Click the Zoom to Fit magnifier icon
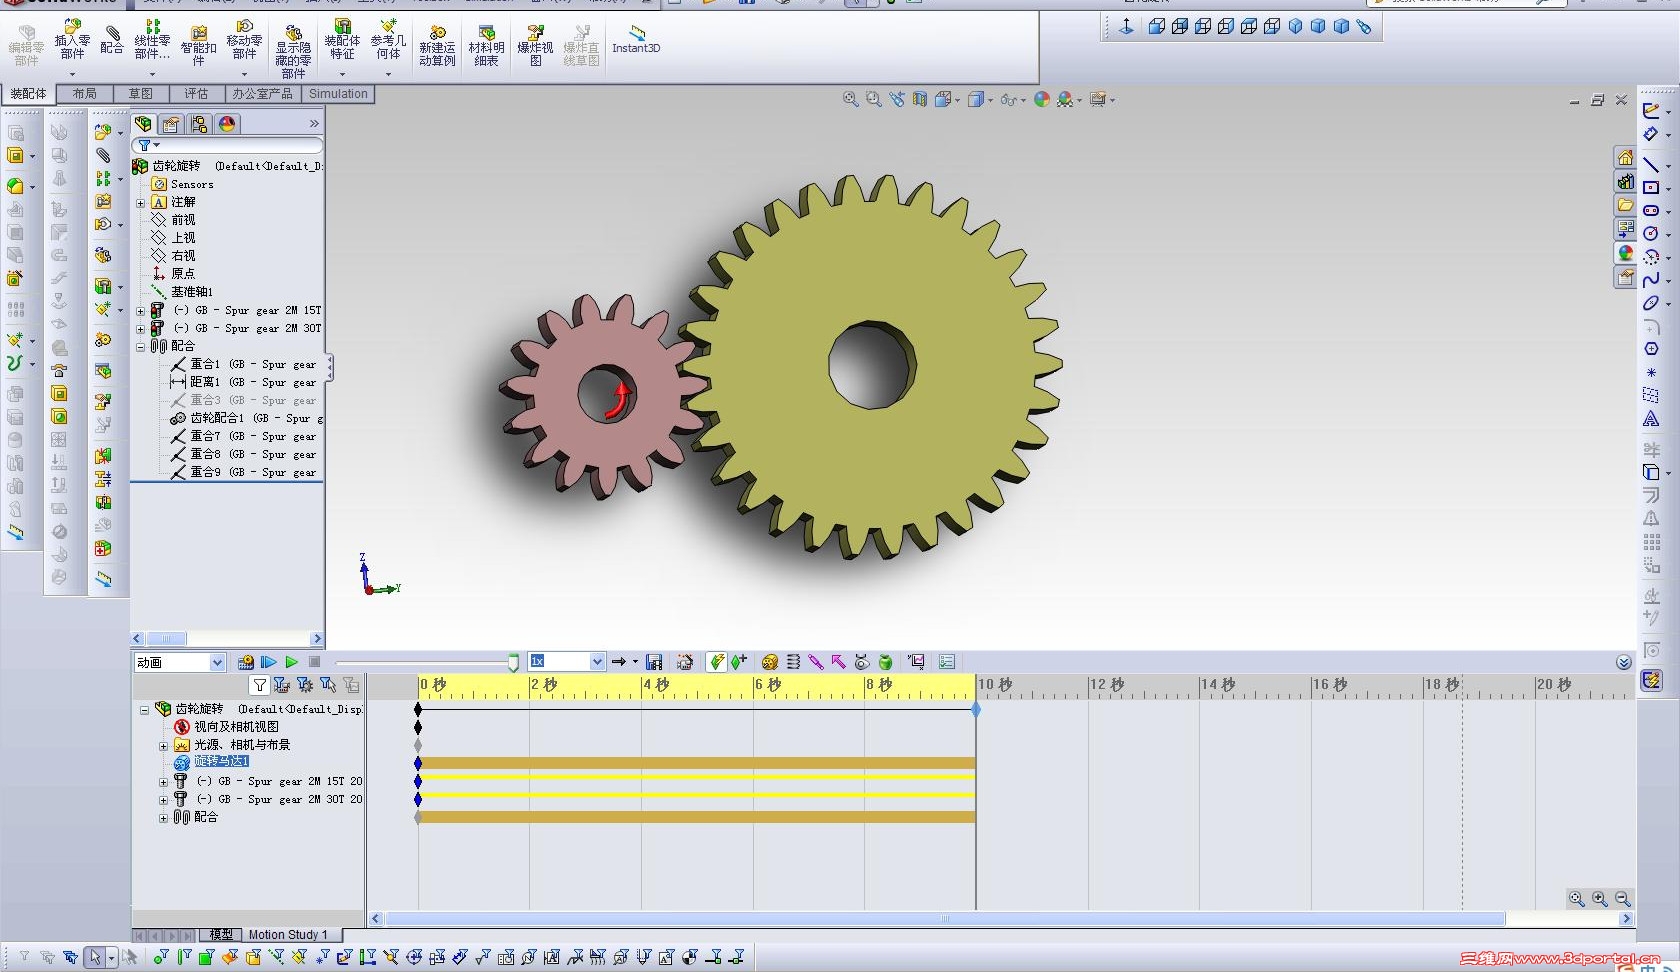 tap(851, 99)
